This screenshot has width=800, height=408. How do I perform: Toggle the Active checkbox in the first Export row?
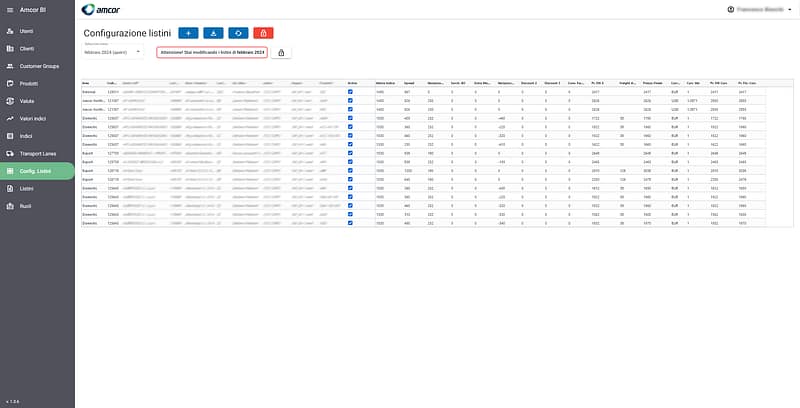click(x=350, y=153)
